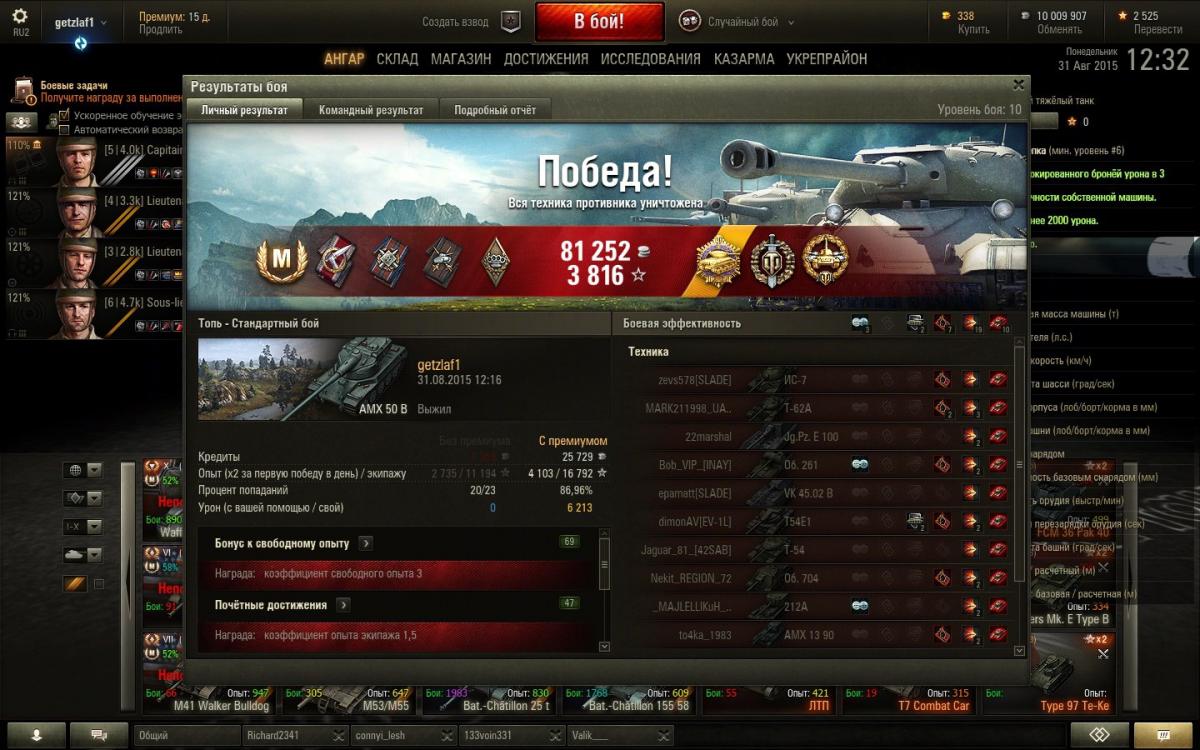The height and width of the screenshot is (750, 1200).
Task: Click the spotted binoculars effectiveness header icon
Action: (860, 324)
